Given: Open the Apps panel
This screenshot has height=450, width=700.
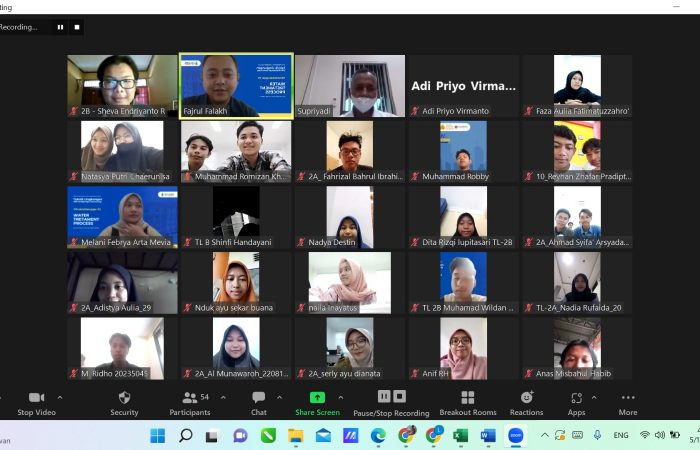Looking at the screenshot, I should (x=576, y=398).
